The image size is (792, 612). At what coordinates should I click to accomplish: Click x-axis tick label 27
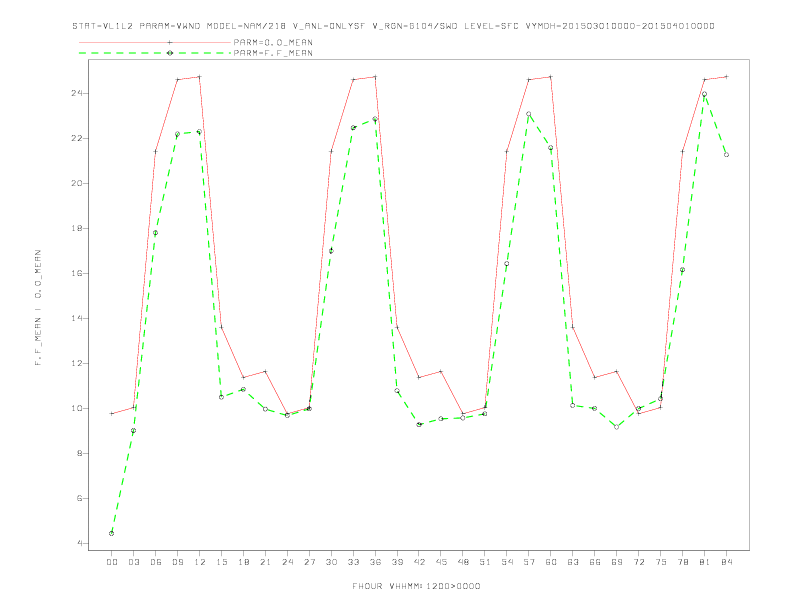tap(309, 562)
